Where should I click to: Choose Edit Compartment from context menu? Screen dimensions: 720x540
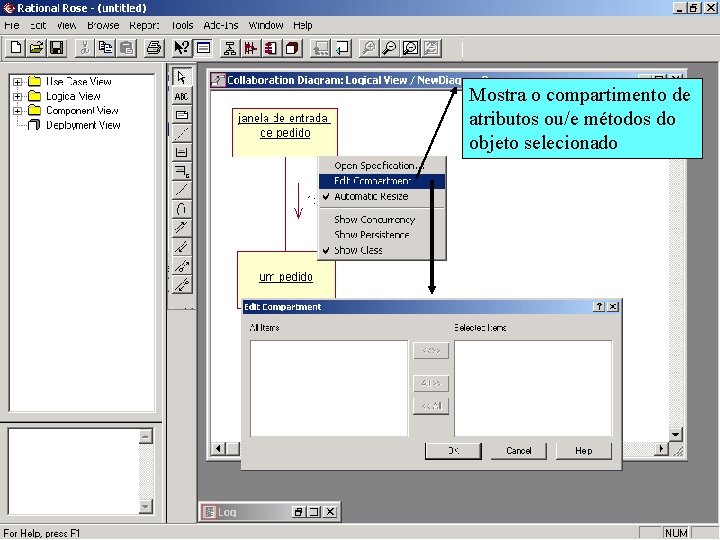[x=382, y=181]
